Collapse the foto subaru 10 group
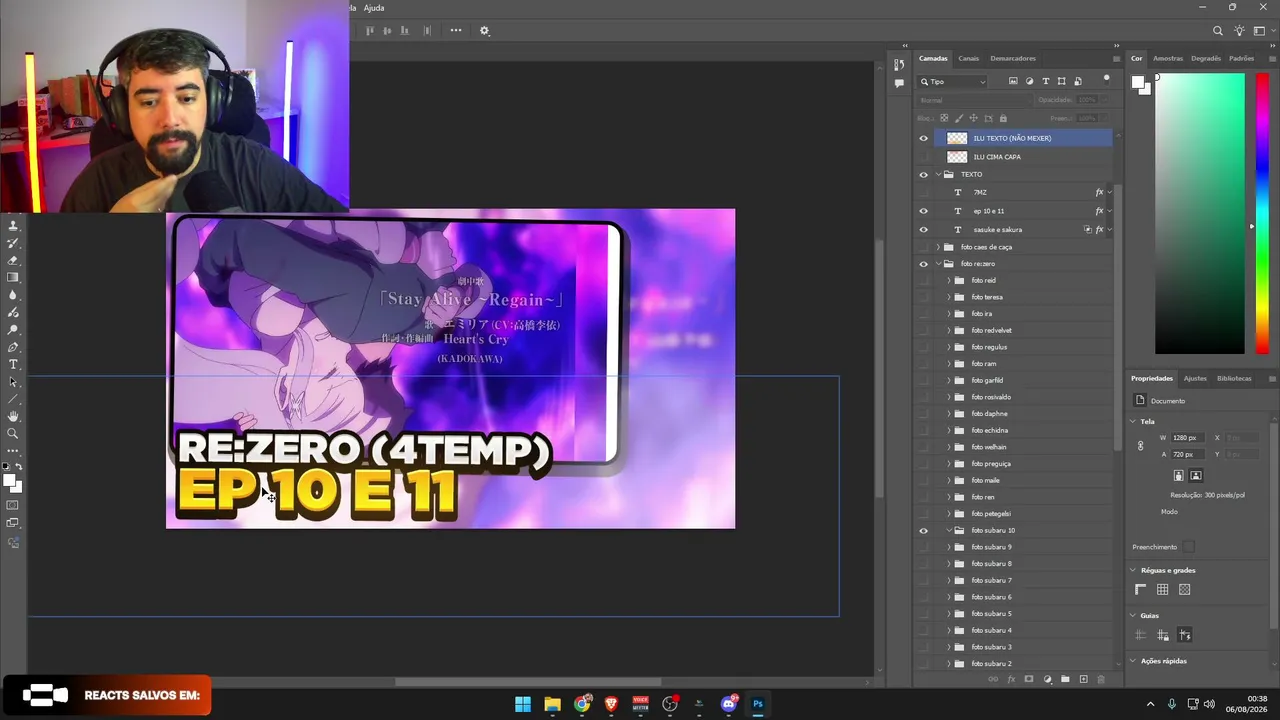 click(949, 530)
